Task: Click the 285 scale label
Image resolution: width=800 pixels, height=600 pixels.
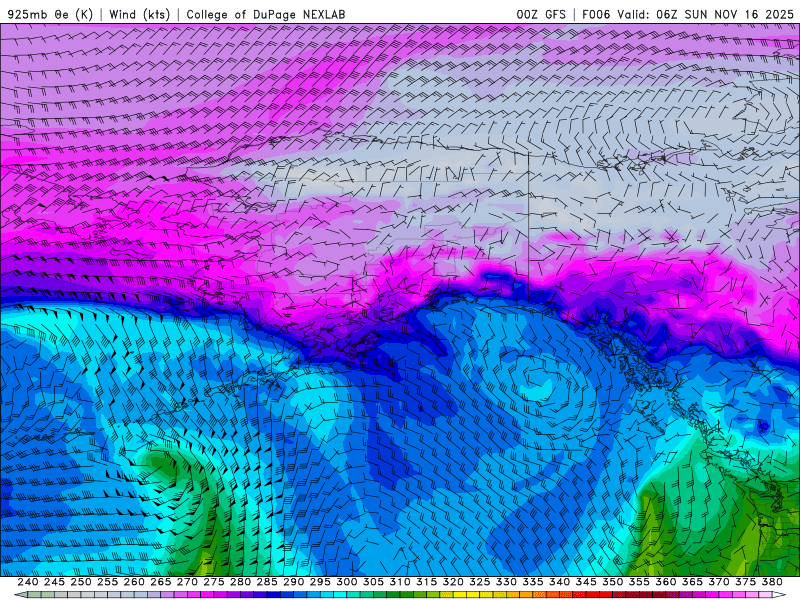Action: click(267, 582)
